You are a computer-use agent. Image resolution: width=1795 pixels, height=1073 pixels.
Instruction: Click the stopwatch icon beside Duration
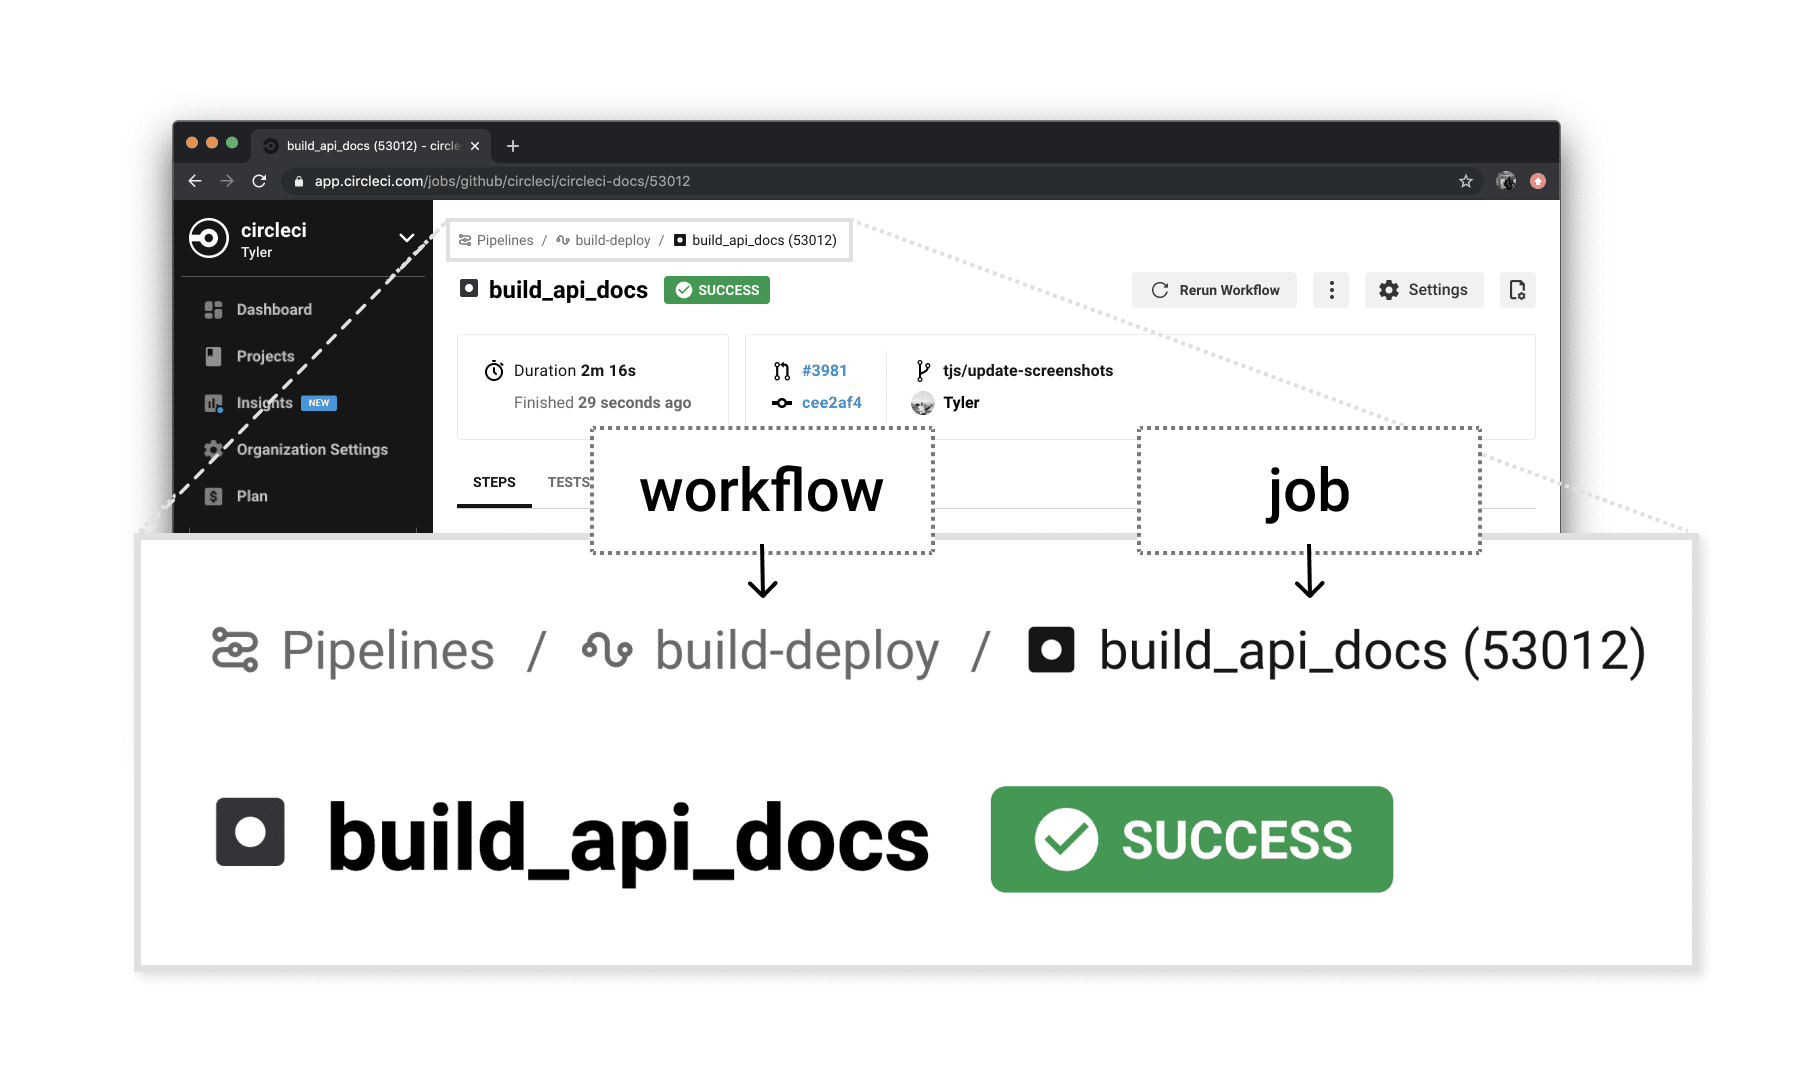point(494,371)
